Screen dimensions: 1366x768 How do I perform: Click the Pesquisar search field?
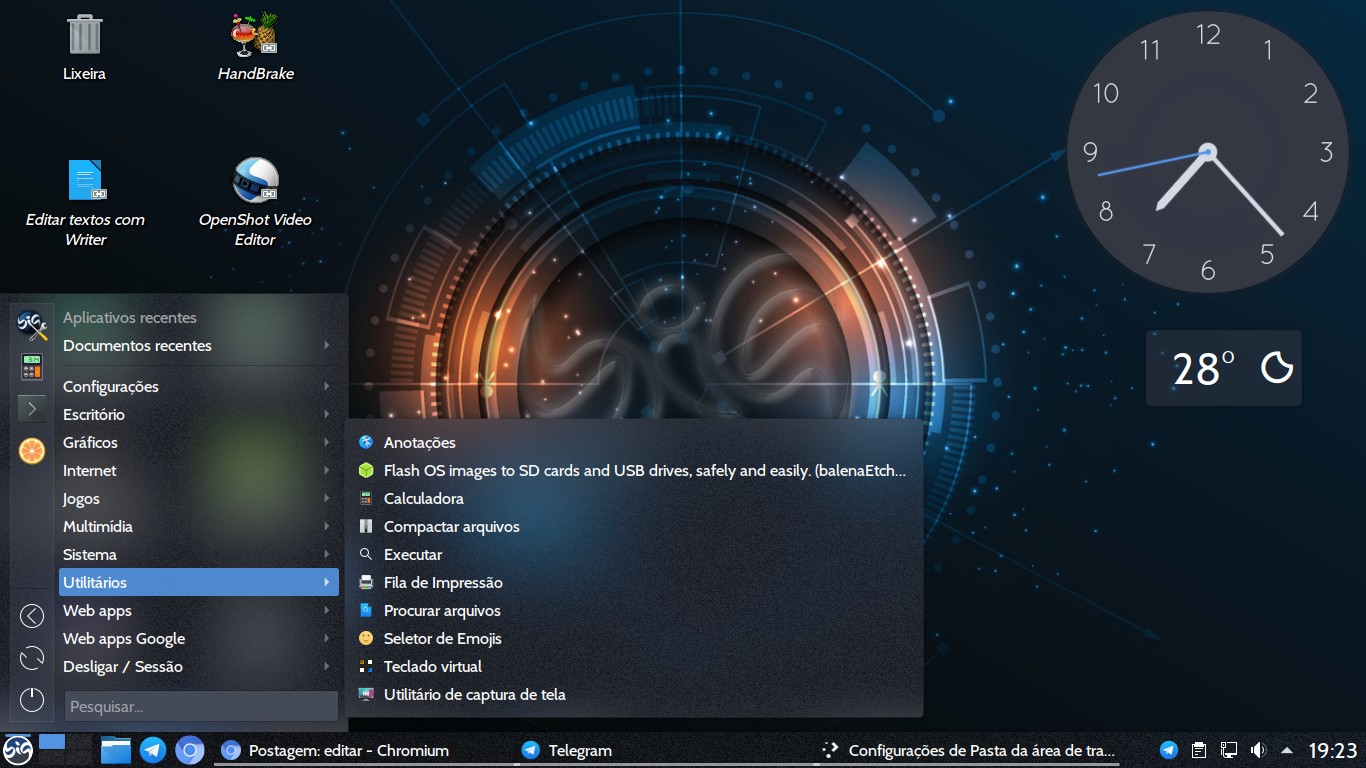click(x=200, y=705)
